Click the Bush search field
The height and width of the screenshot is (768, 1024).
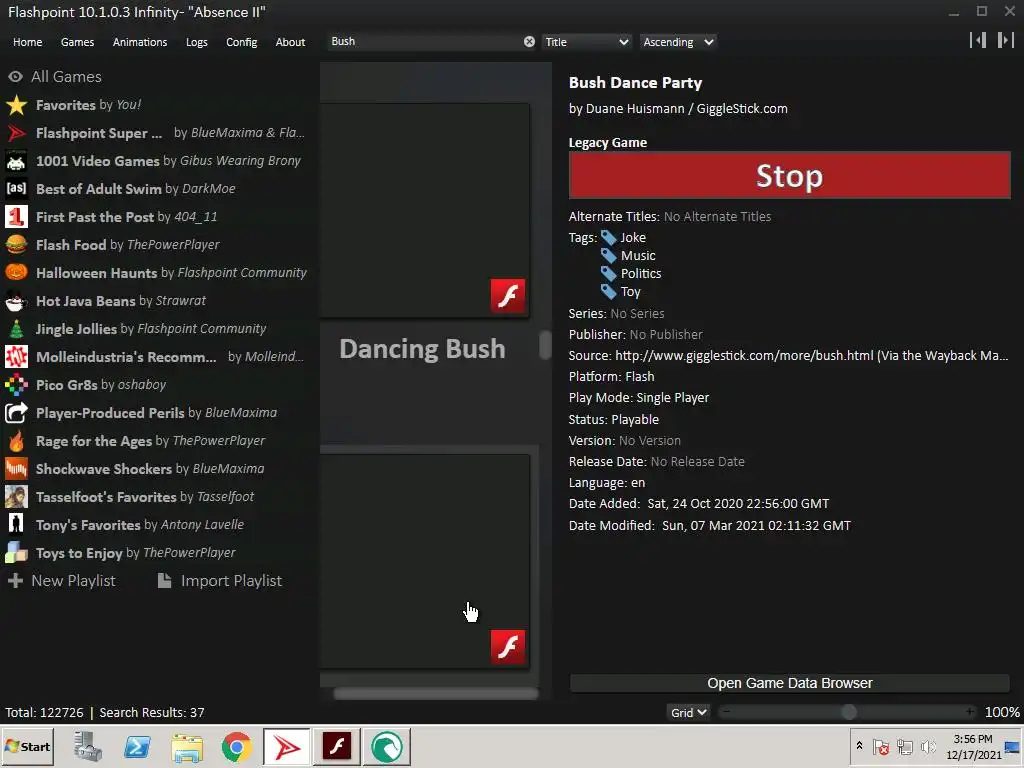pos(424,42)
